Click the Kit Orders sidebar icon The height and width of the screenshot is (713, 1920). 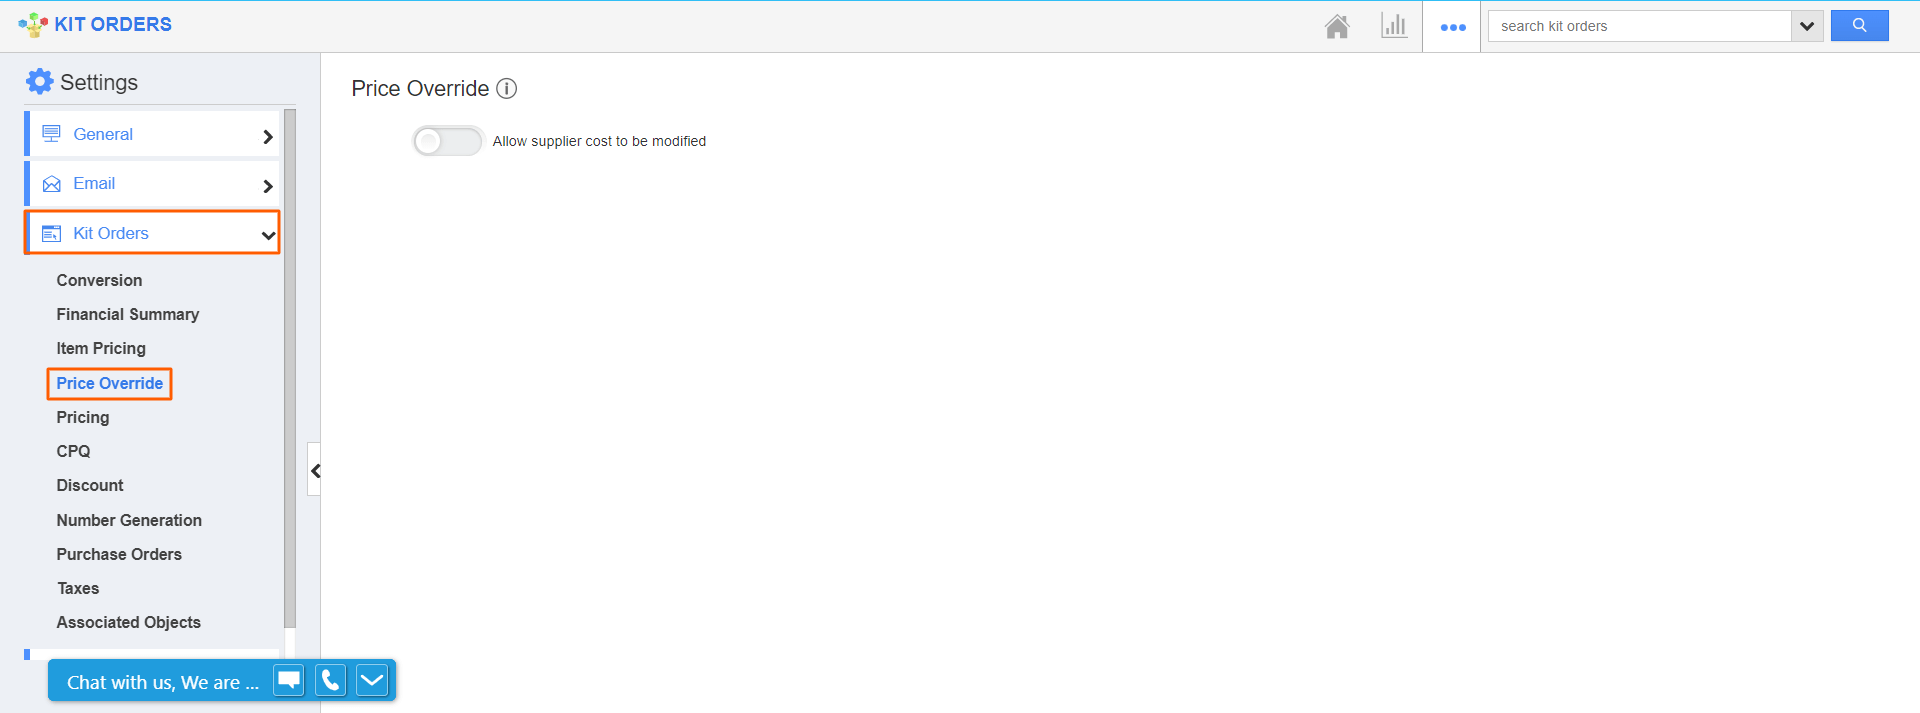[x=52, y=234]
